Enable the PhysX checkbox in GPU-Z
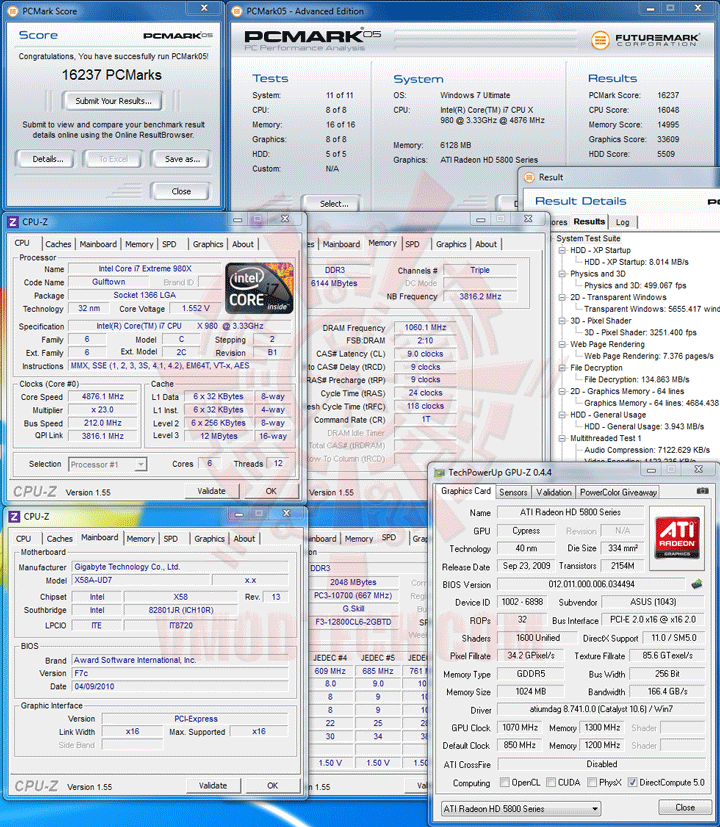Viewport: 720px width, 827px height. click(592, 782)
